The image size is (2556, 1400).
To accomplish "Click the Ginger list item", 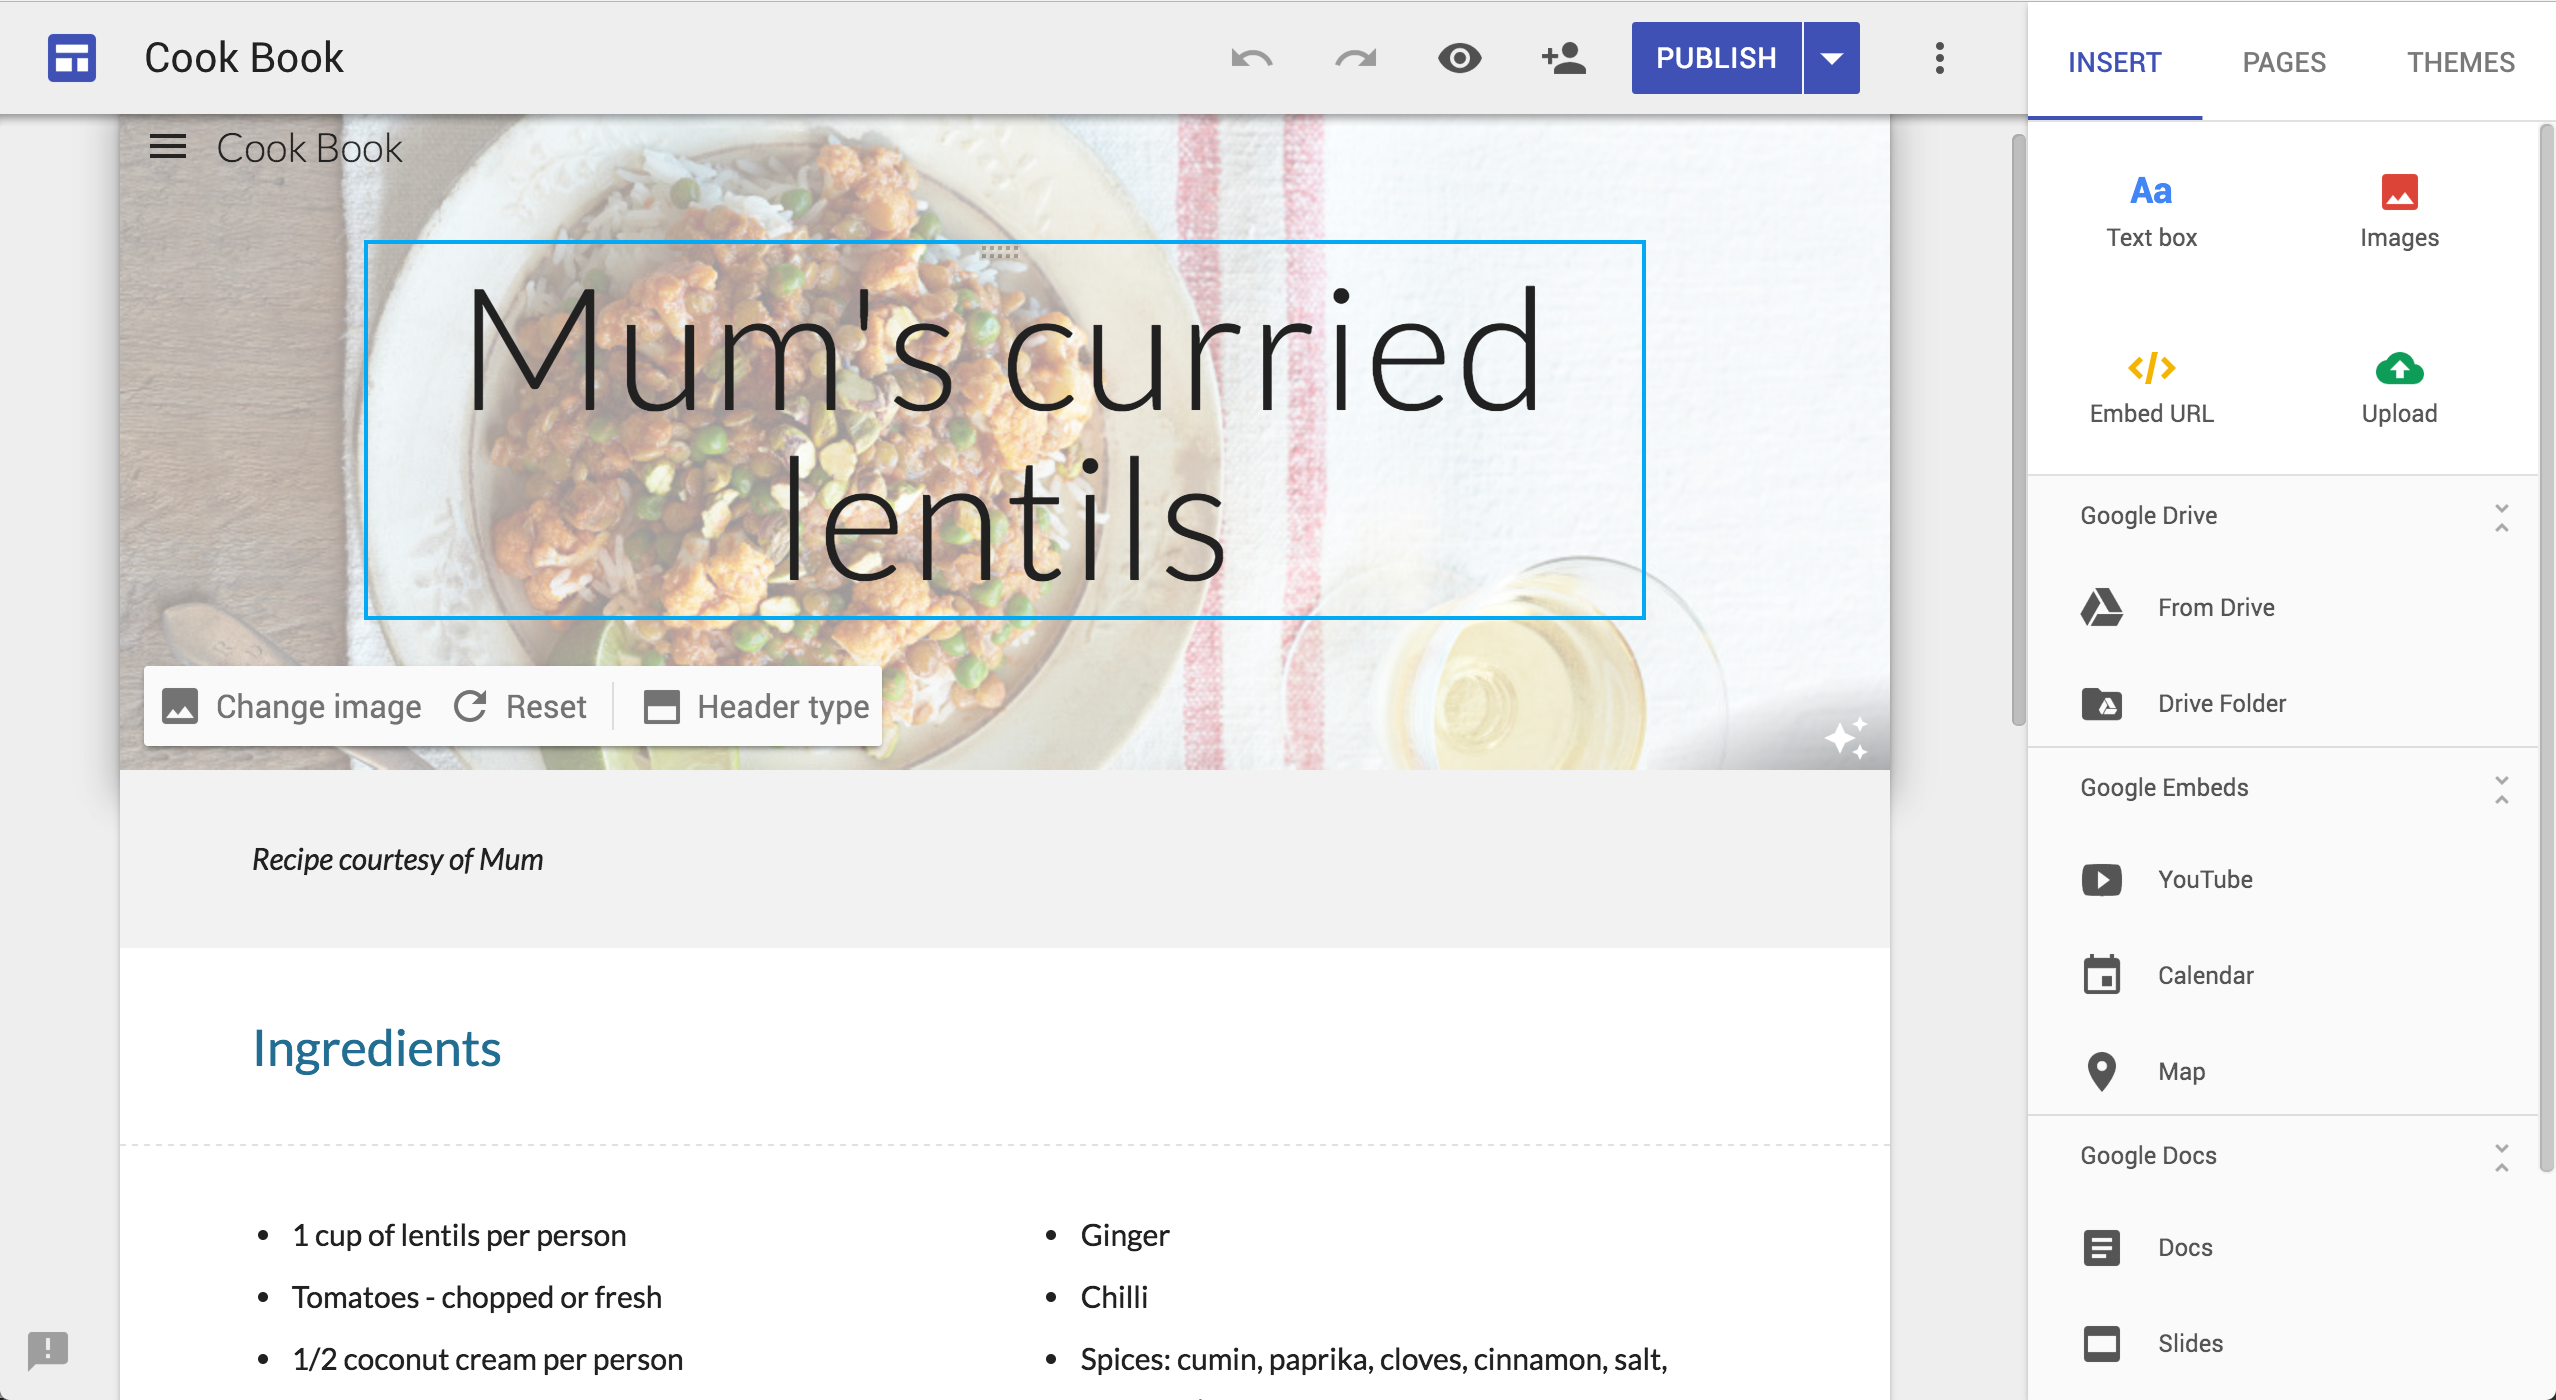I will pos(1124,1236).
